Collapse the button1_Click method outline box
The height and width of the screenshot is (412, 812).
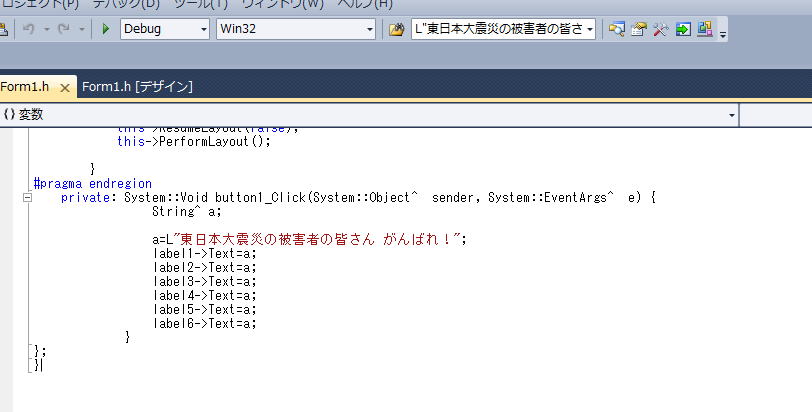28,197
